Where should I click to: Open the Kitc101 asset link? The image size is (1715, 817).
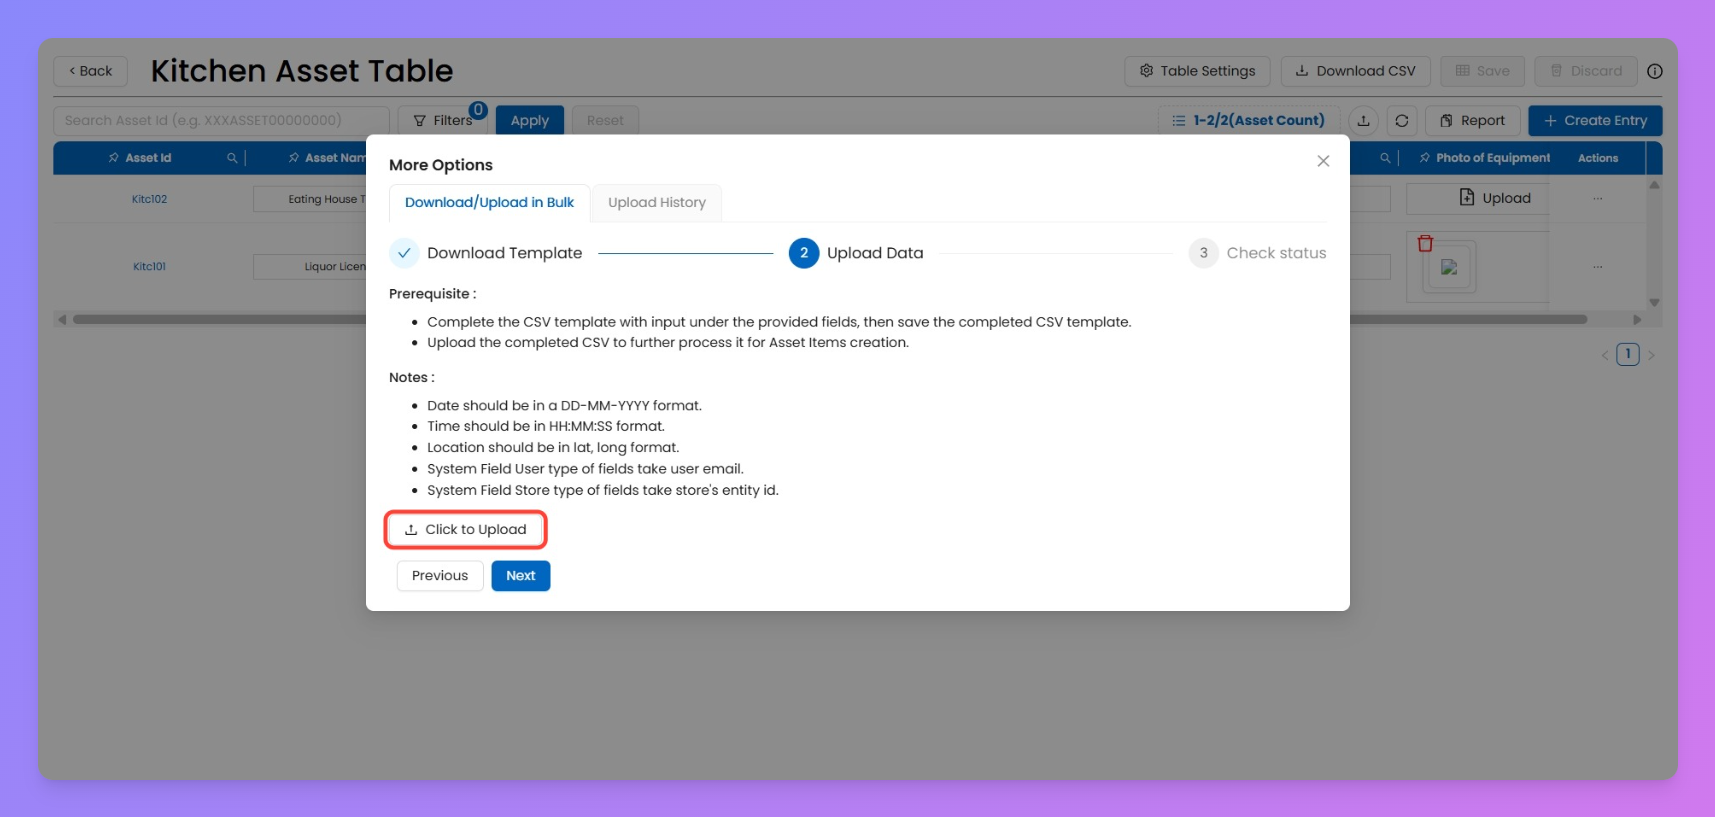tap(149, 266)
